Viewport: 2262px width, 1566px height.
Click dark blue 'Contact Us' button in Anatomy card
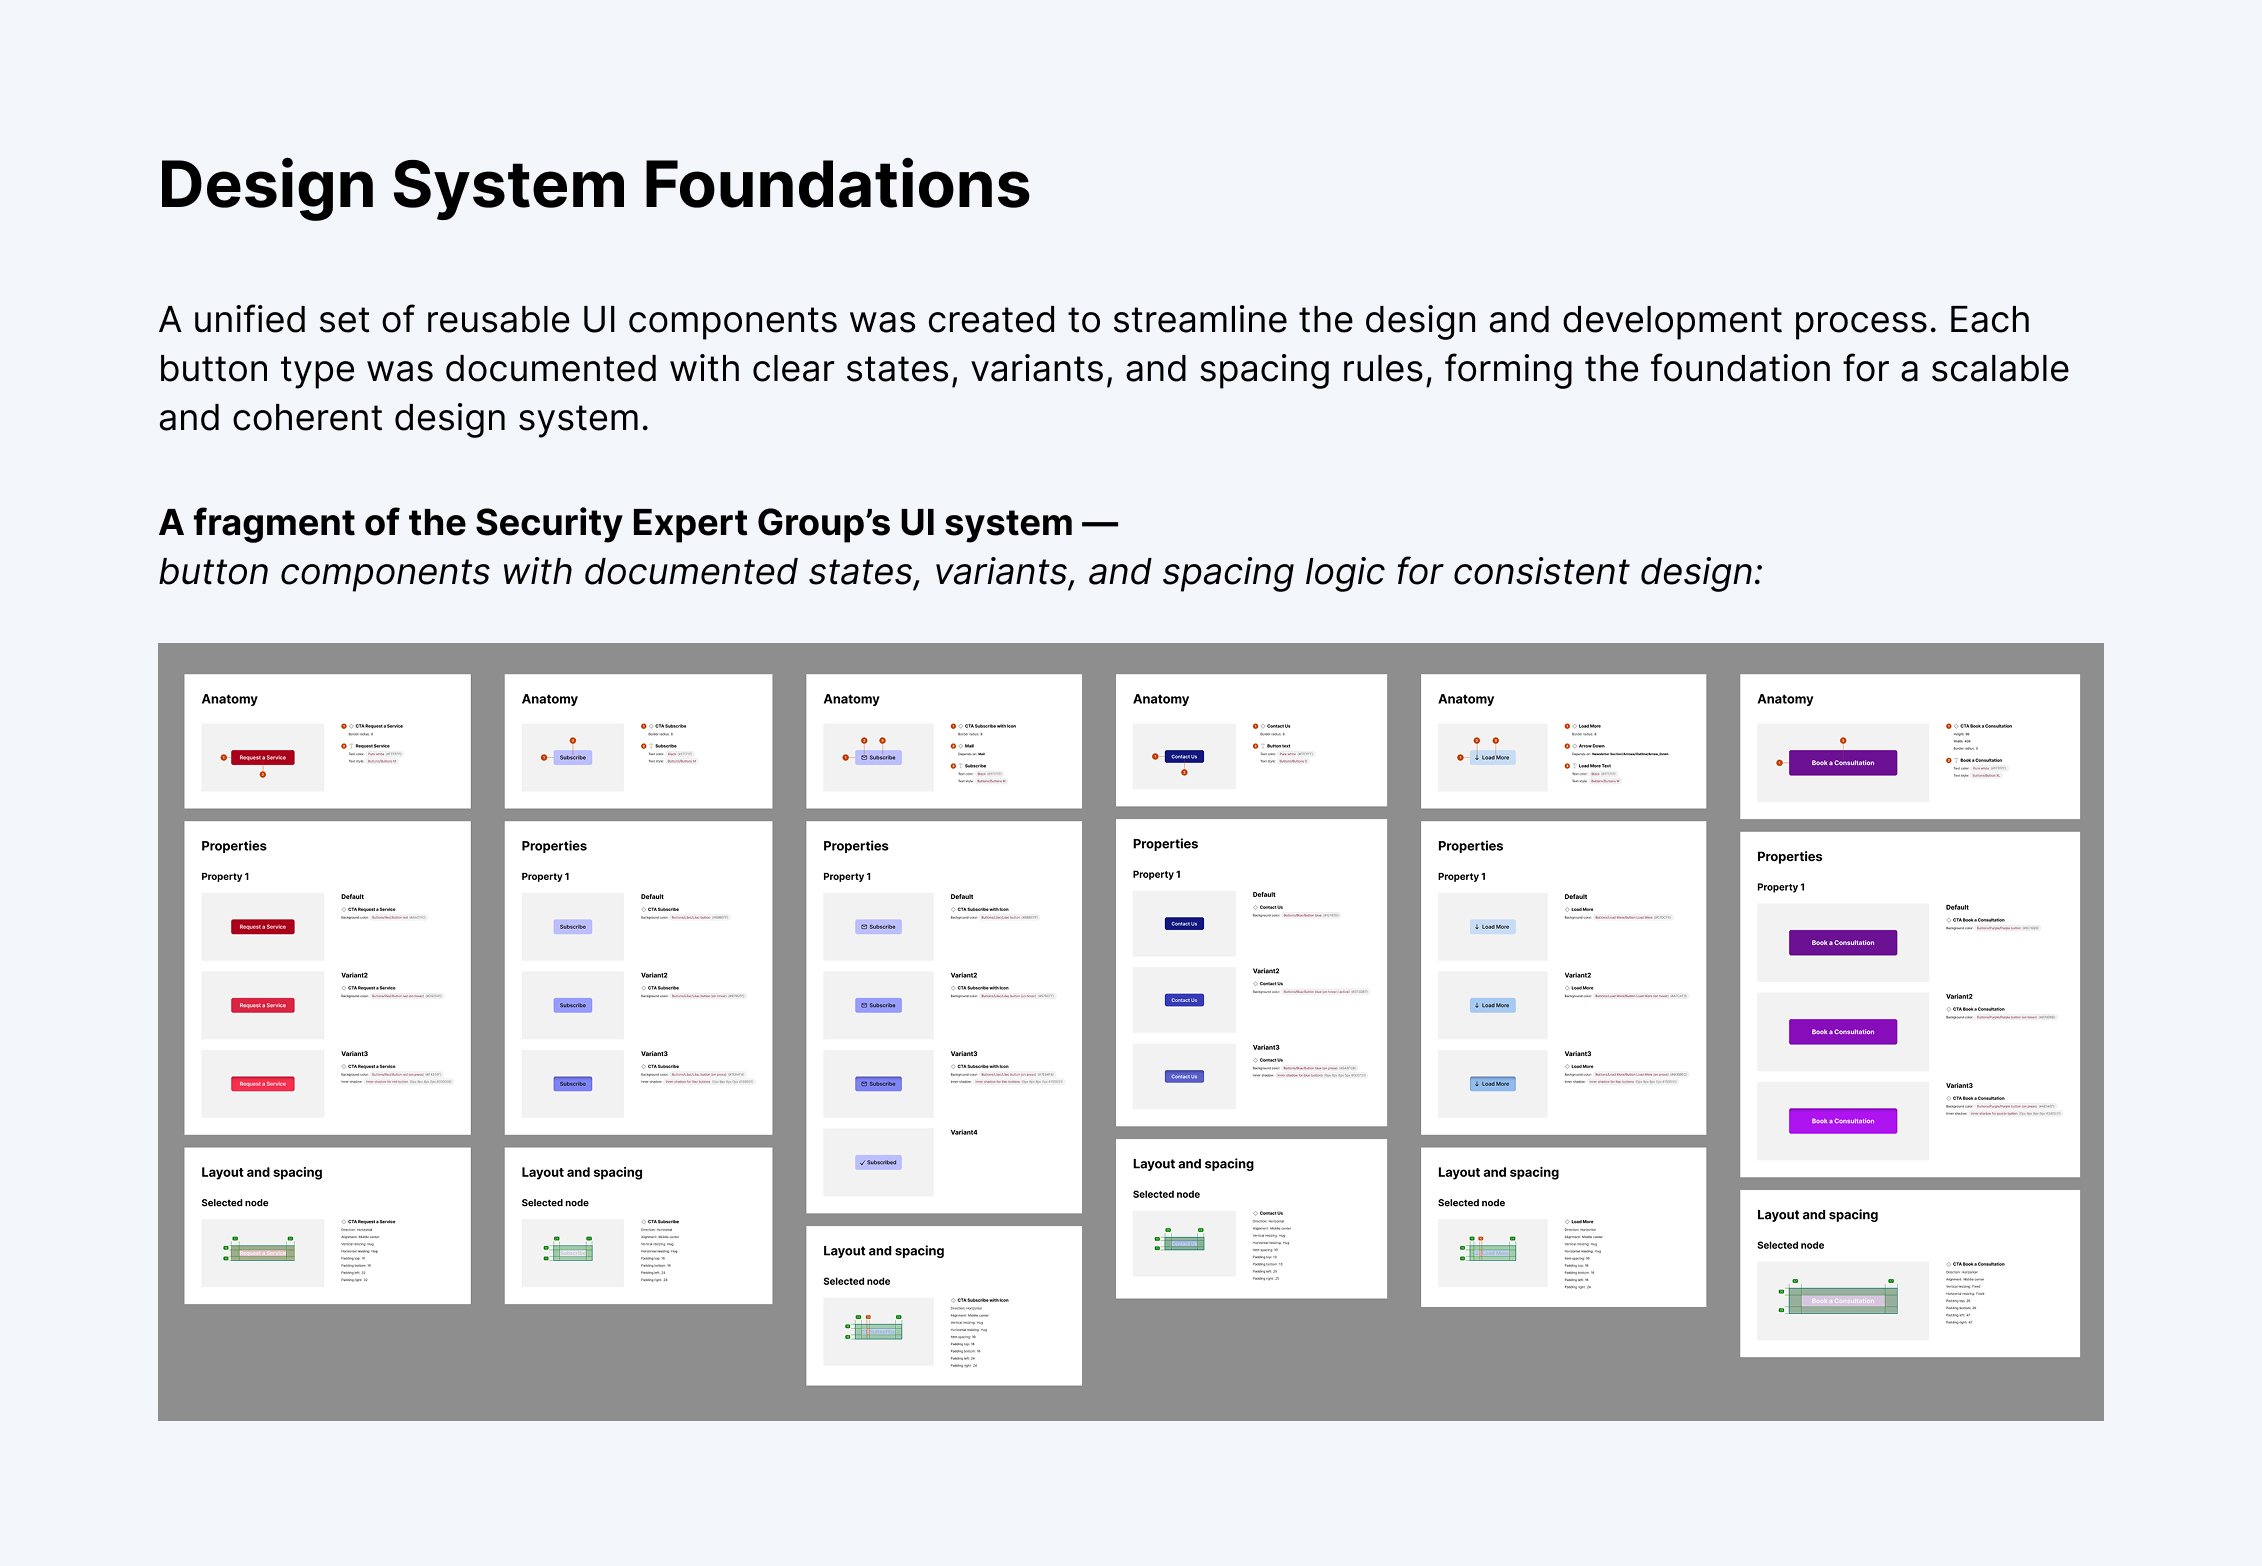point(1184,757)
